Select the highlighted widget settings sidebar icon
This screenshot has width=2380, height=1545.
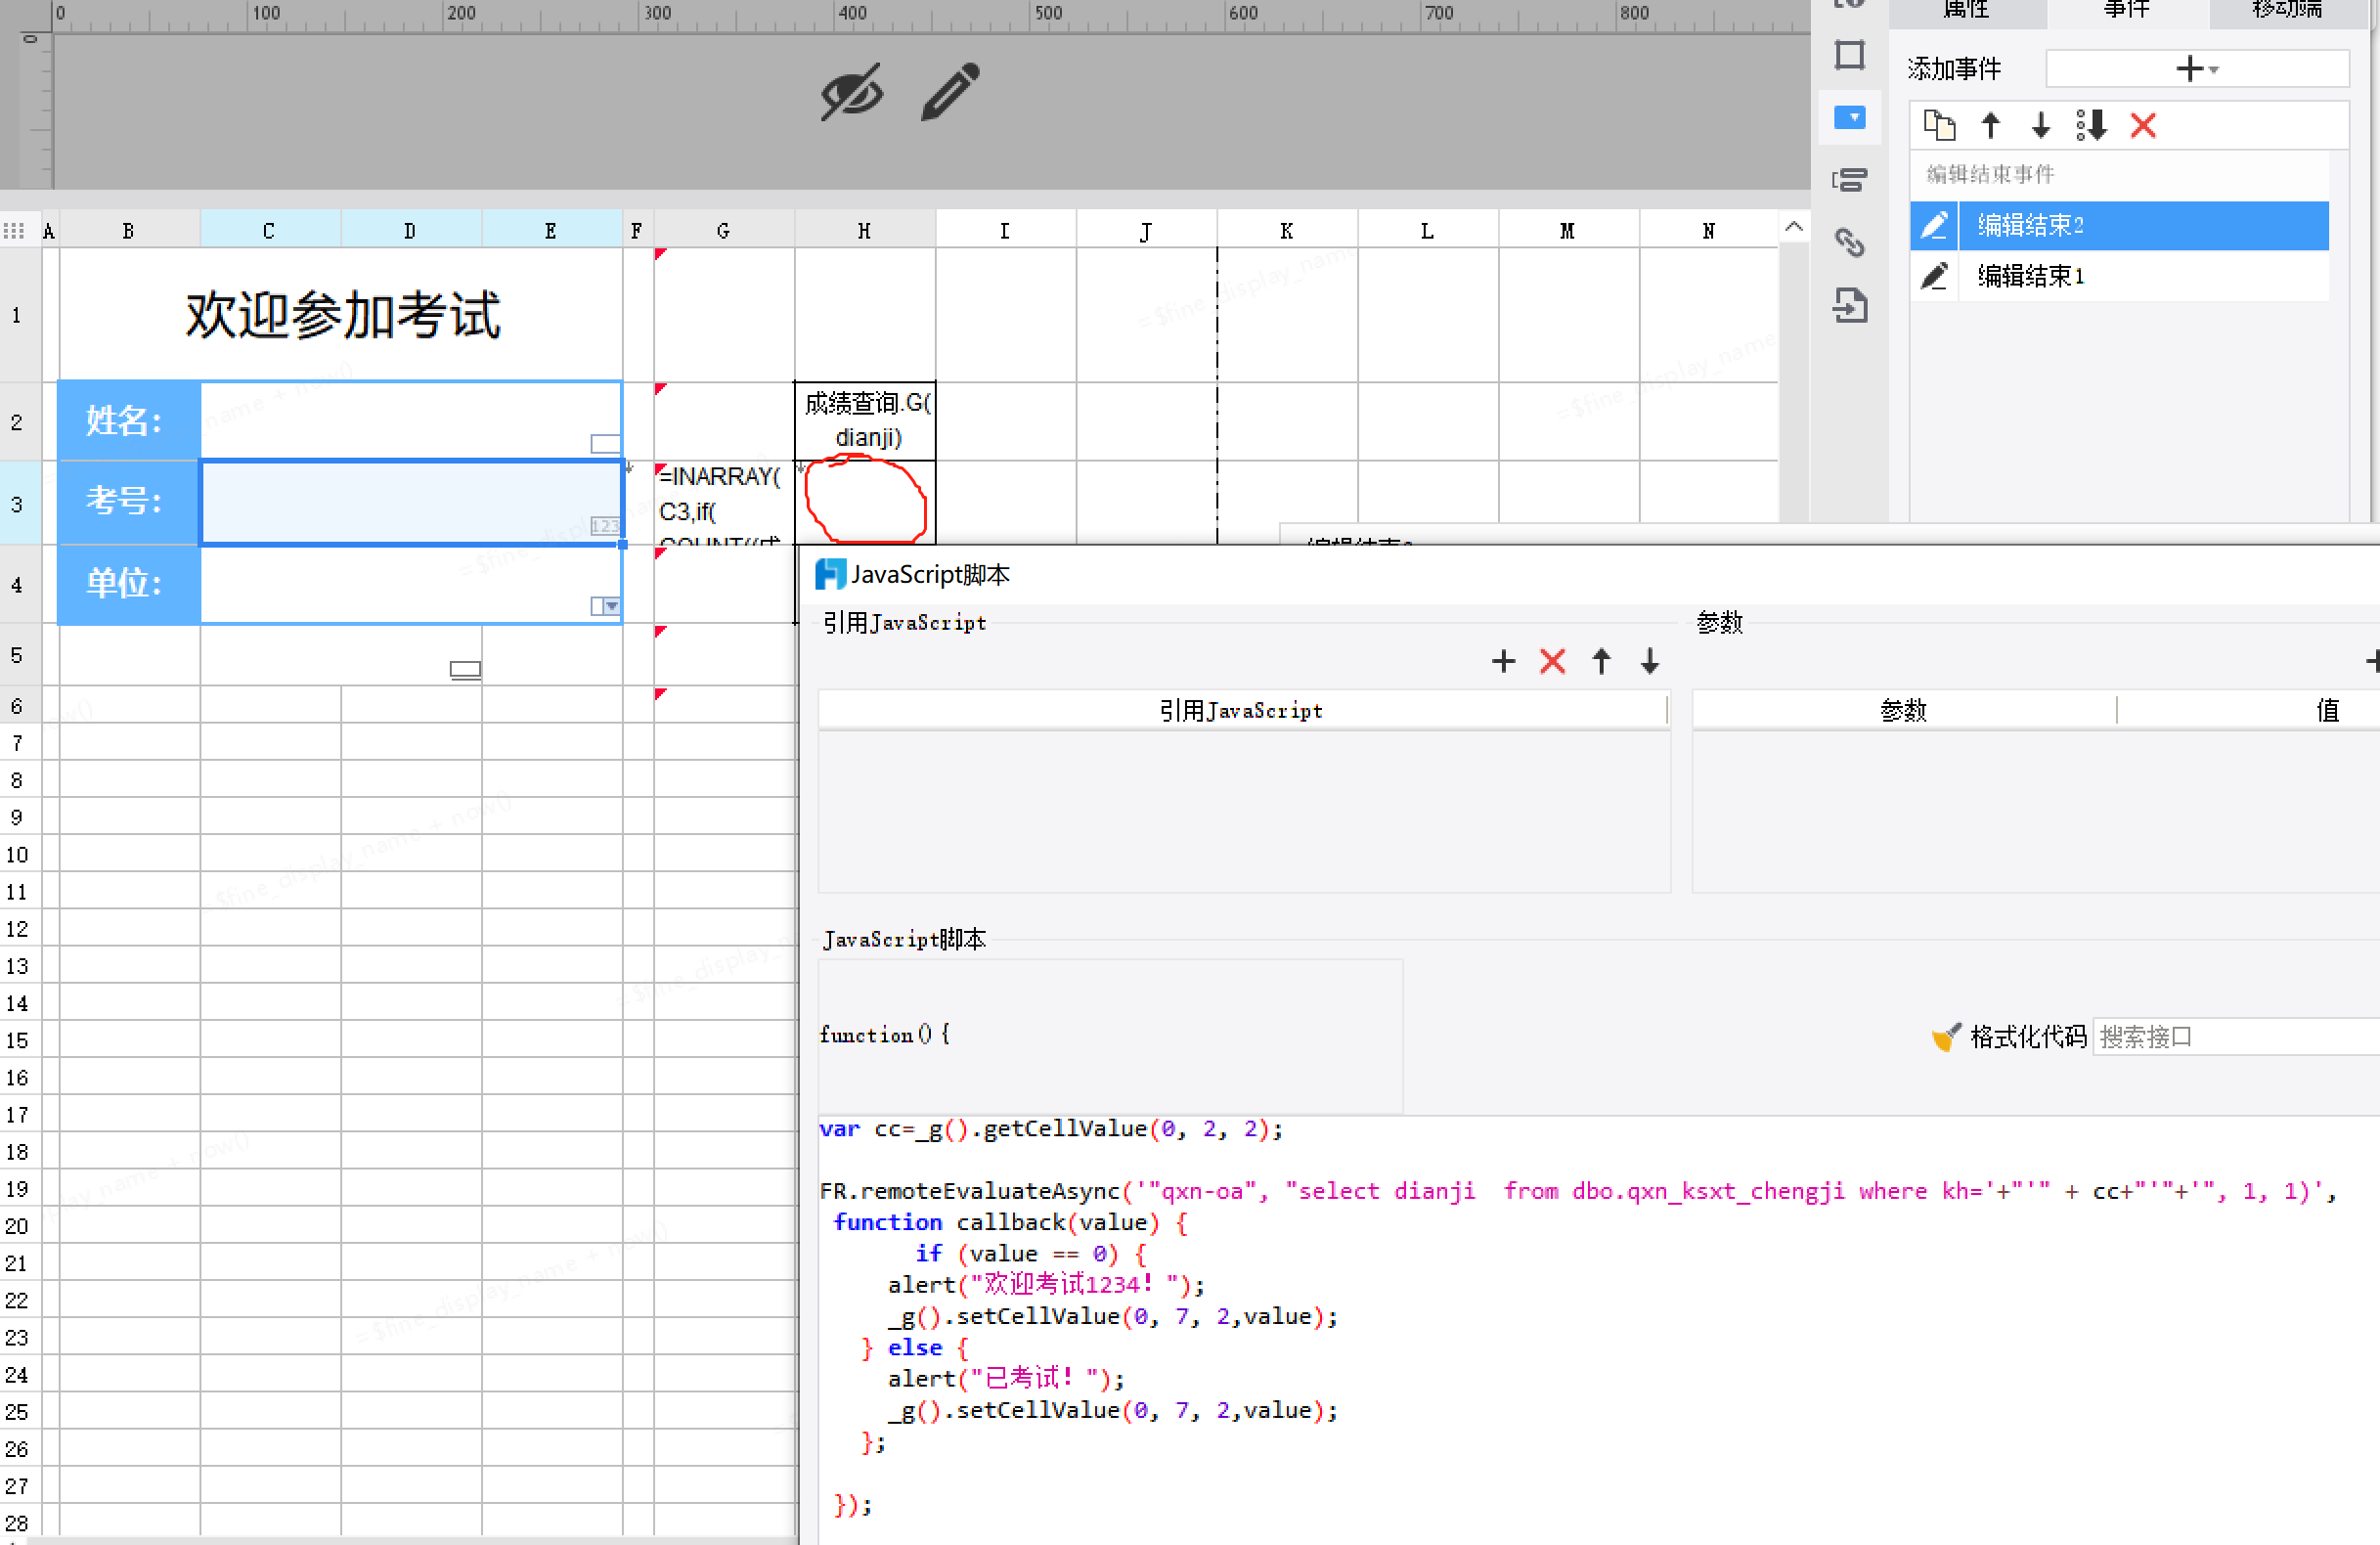(x=1850, y=118)
